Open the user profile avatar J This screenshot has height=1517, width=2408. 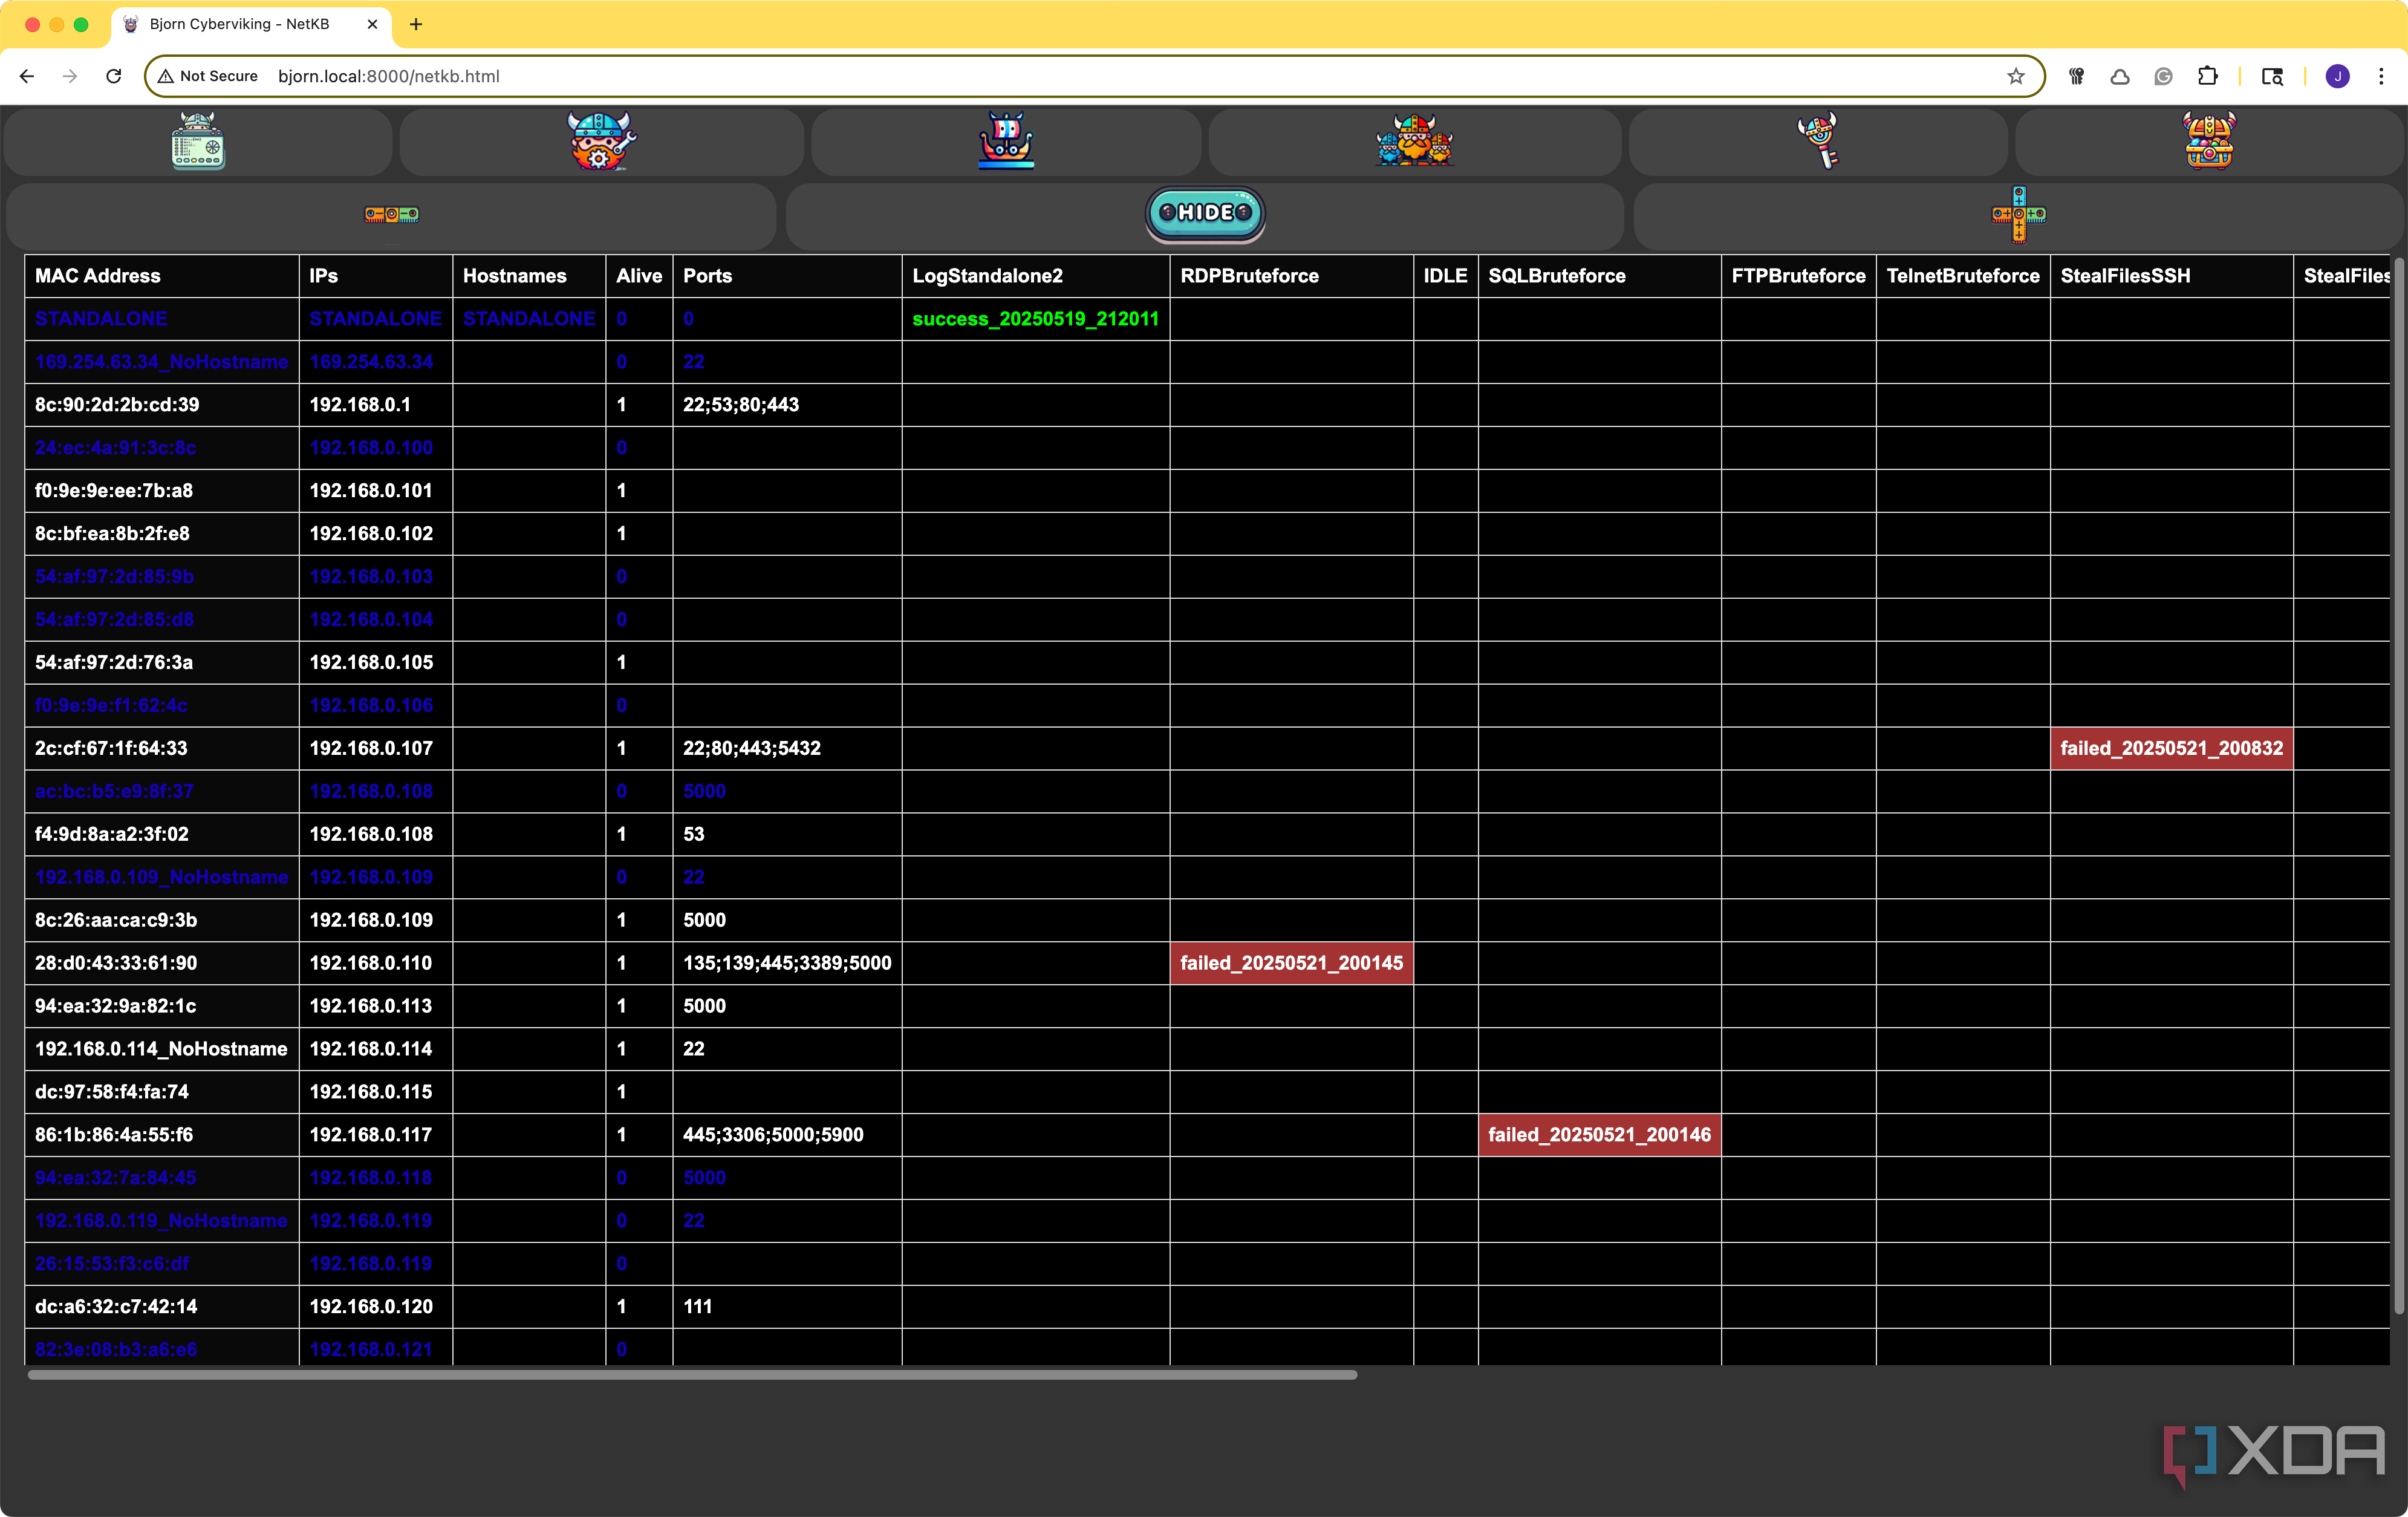click(x=2337, y=76)
